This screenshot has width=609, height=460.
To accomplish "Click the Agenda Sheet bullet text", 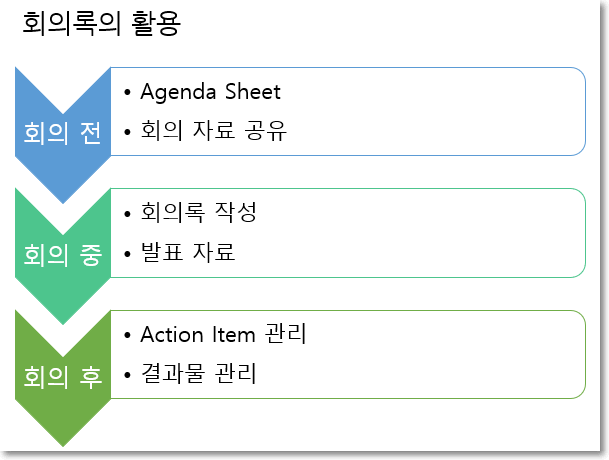I will (x=210, y=92).
